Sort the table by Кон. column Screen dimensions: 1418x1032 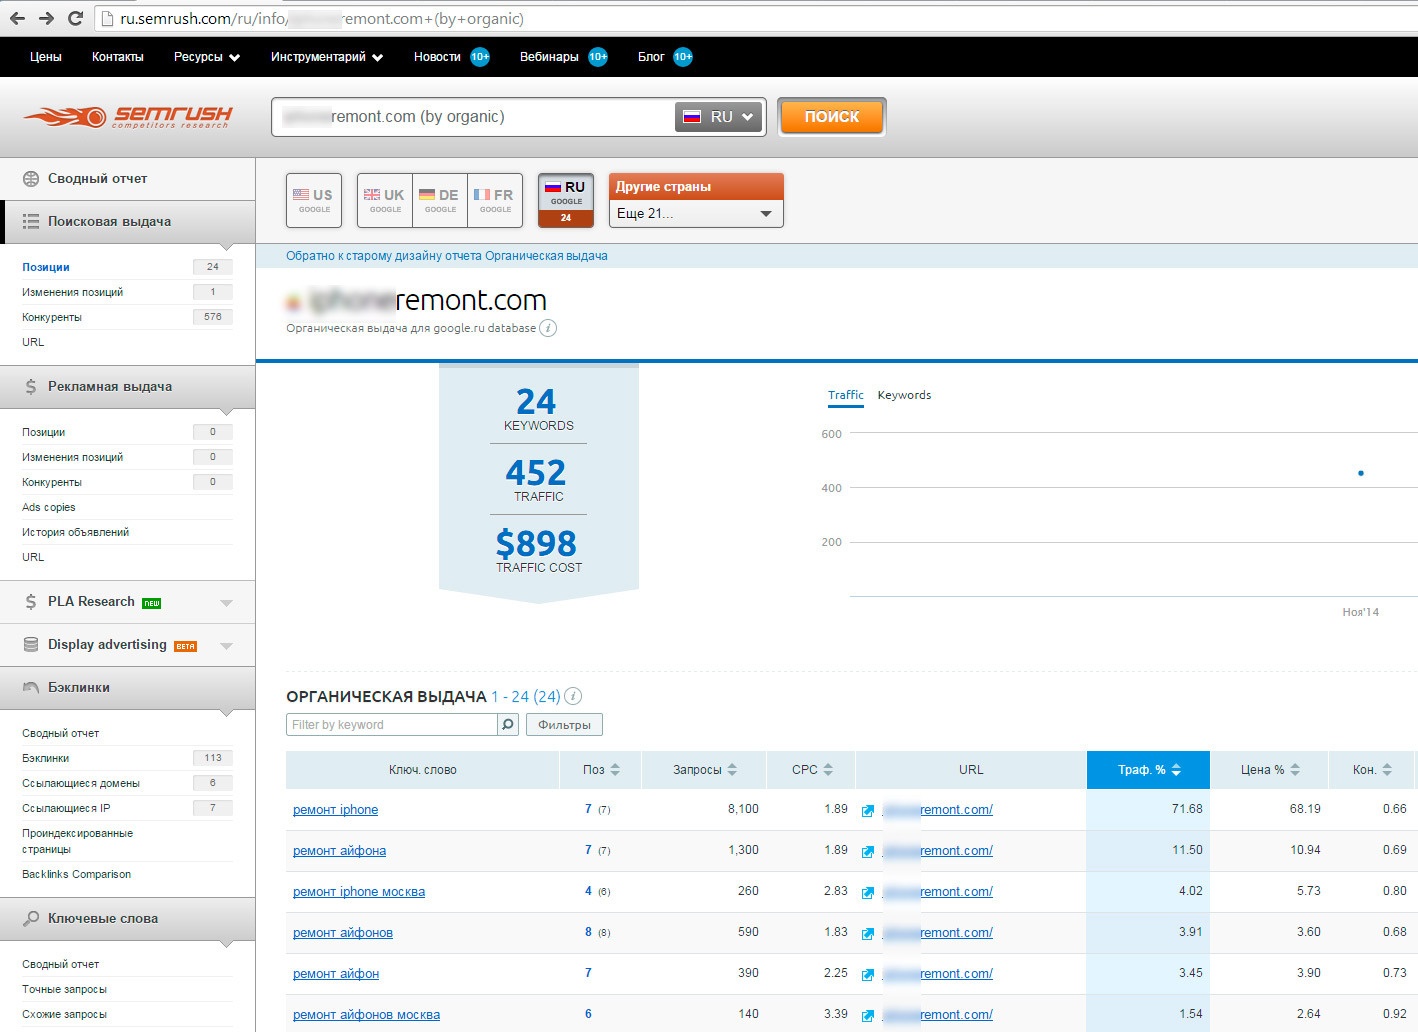point(1372,770)
